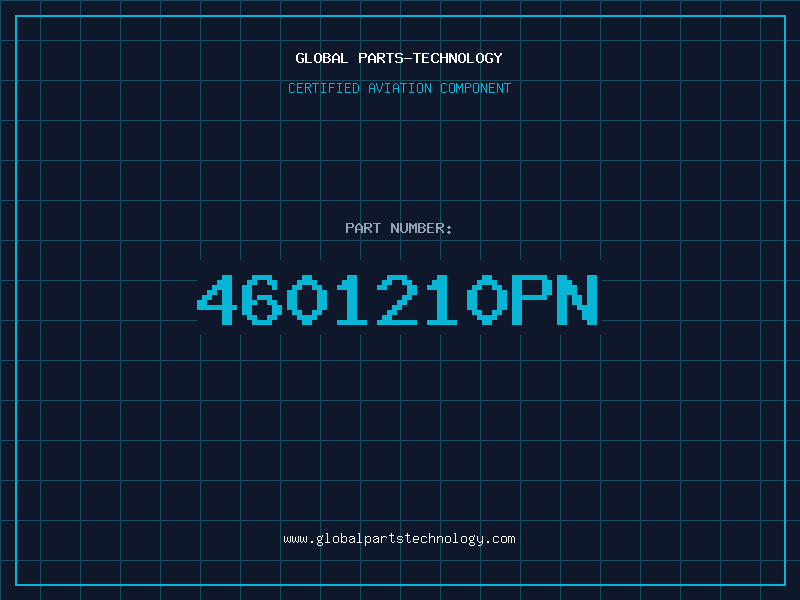Click the GLOBAL PARTS-TECHNOLOGY heading
This screenshot has width=800, height=600.
coord(399,58)
